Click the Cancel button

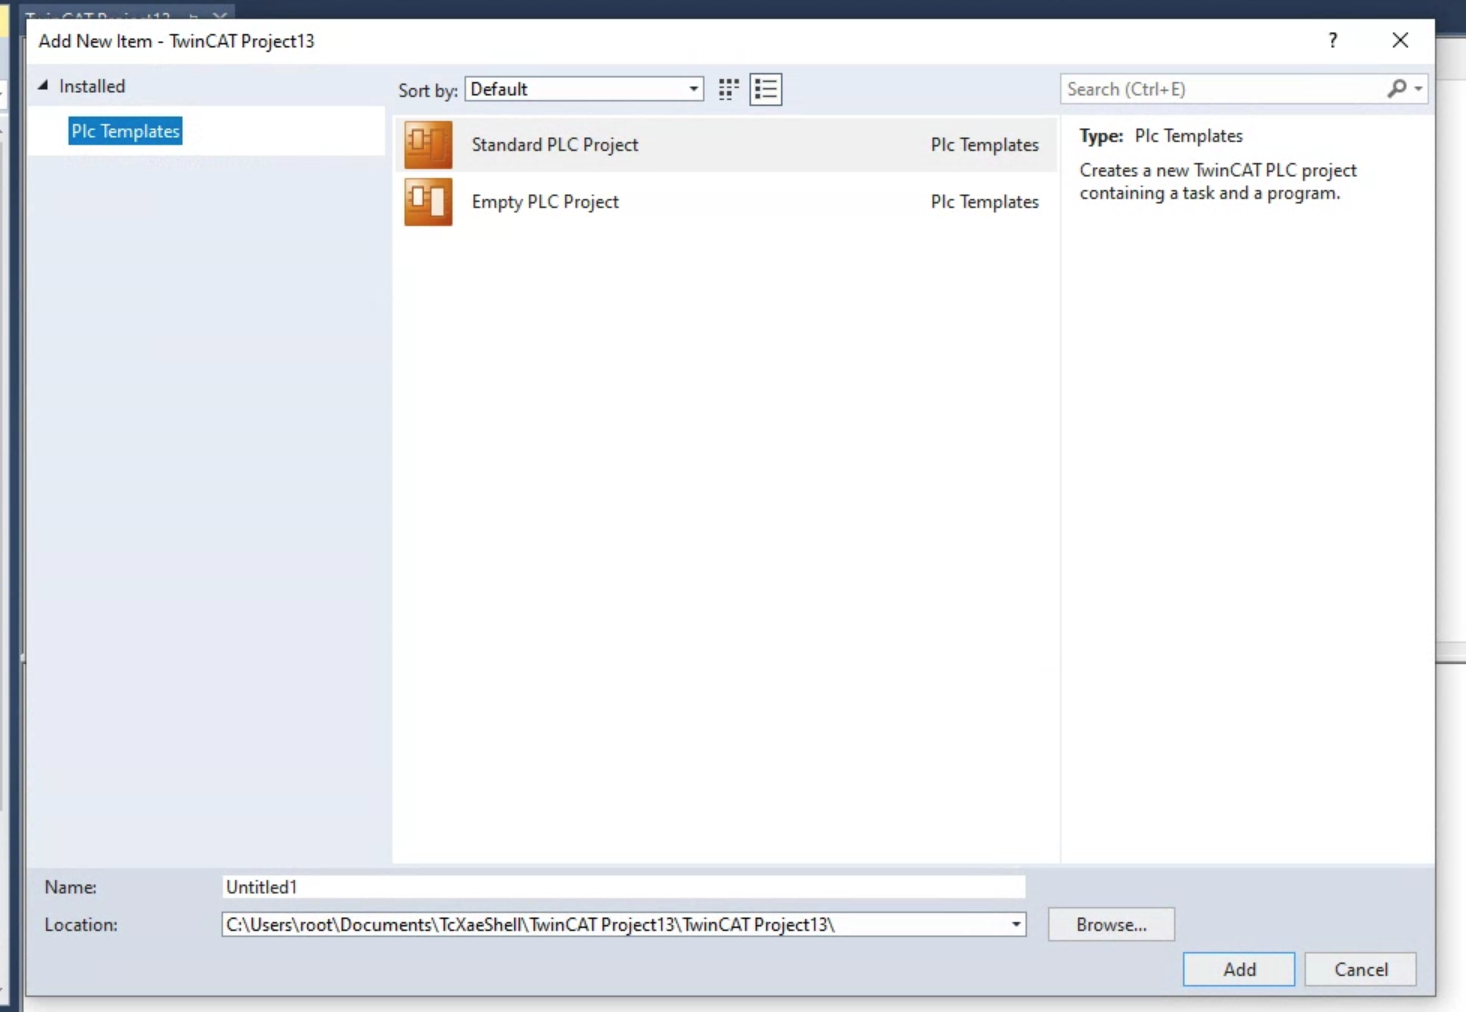coord(1361,969)
